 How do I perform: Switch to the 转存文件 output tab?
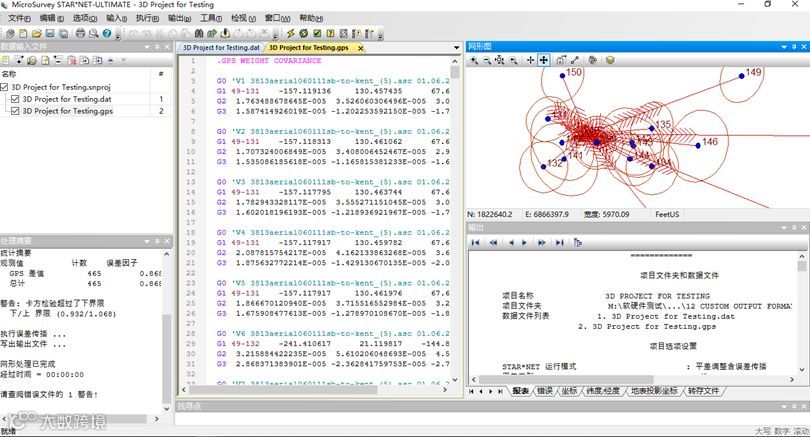[703, 391]
